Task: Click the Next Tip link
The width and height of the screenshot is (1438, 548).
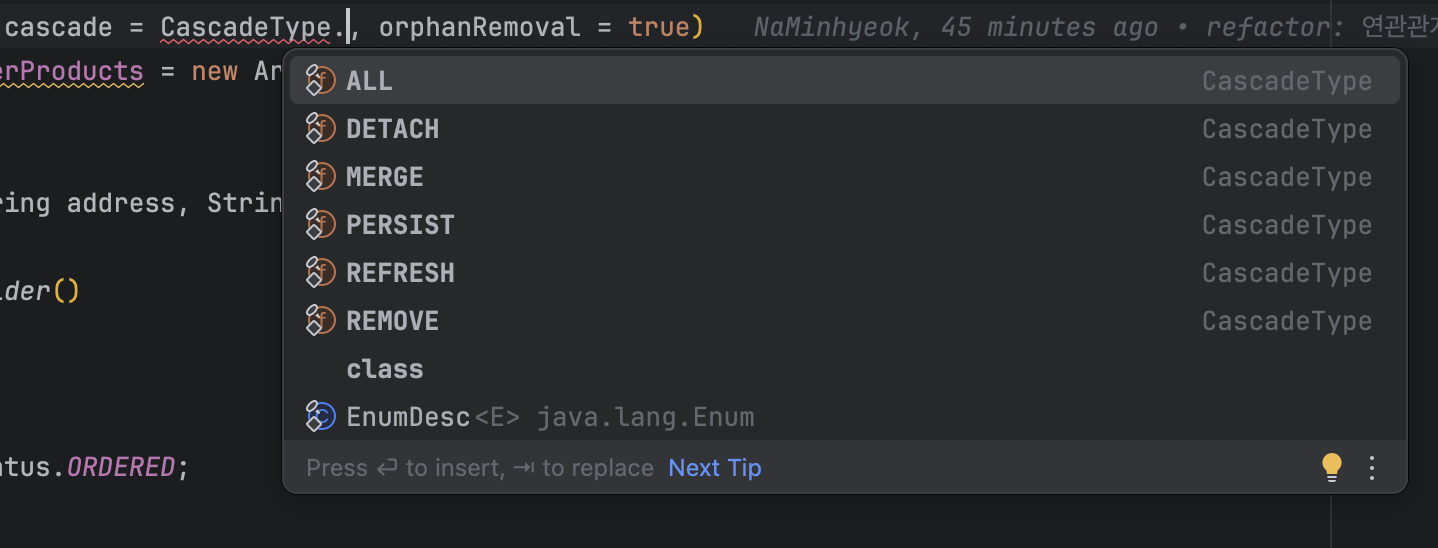Action: 715,468
